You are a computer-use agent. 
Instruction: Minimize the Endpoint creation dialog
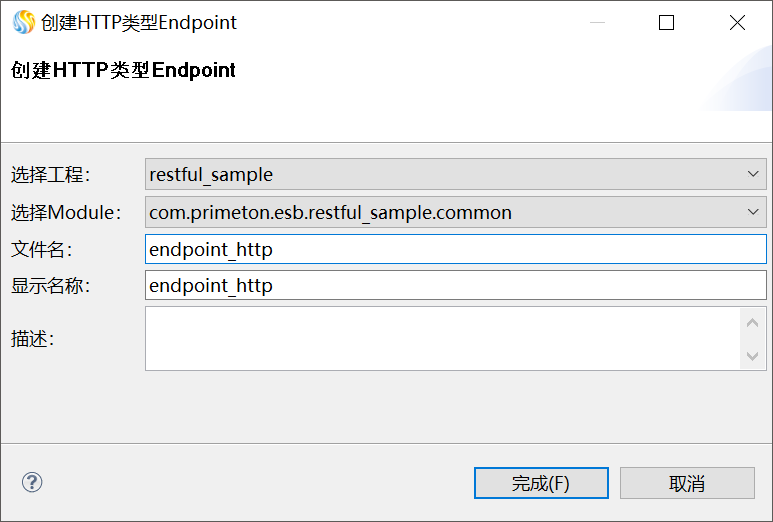tap(597, 22)
